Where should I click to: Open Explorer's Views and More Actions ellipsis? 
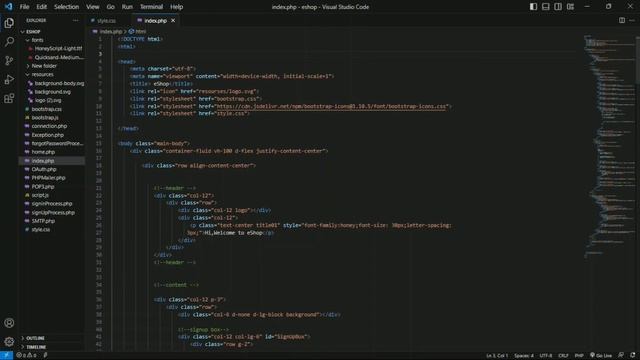[x=76, y=20]
